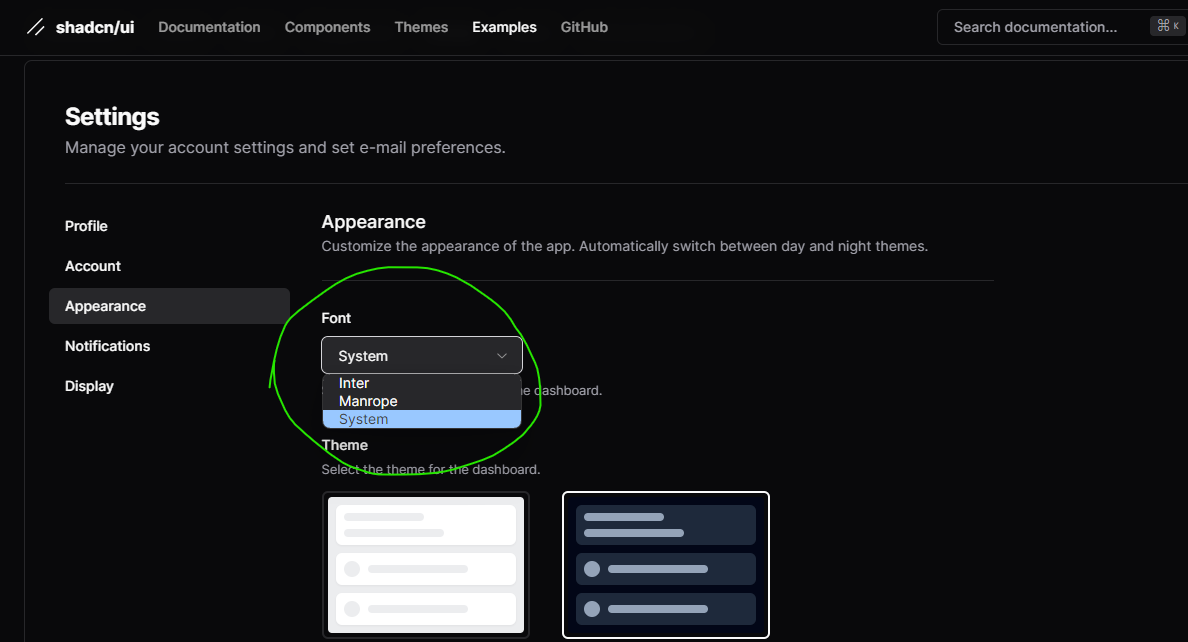Select the light theme preview card
This screenshot has width=1188, height=642.
[x=426, y=565]
